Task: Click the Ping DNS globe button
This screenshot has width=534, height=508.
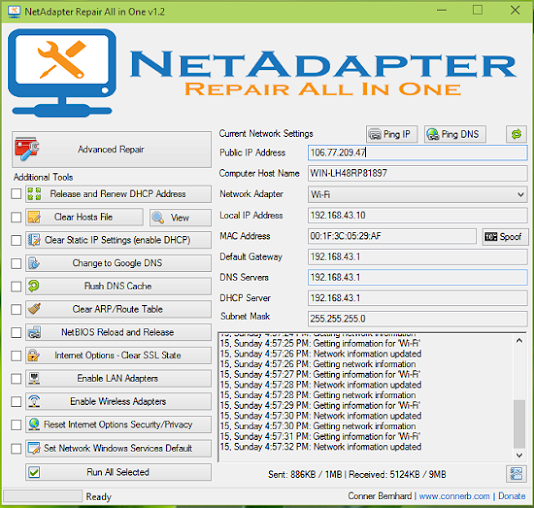Action: click(x=455, y=134)
